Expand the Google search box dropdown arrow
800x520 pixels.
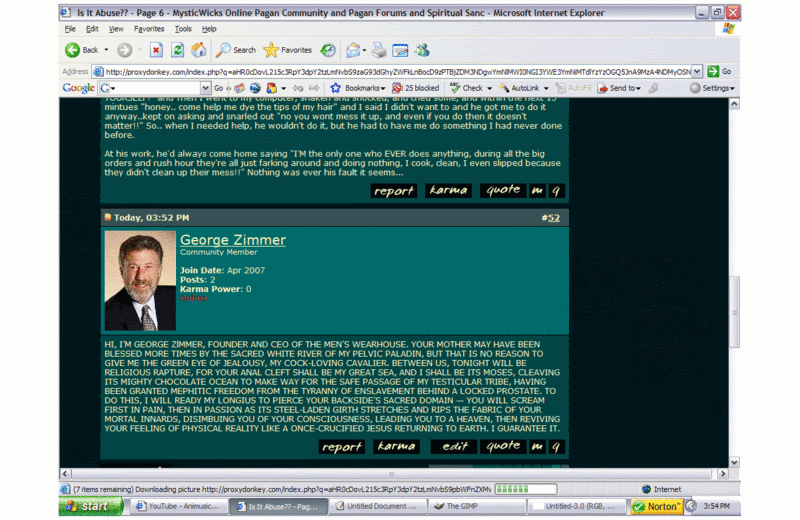205,88
